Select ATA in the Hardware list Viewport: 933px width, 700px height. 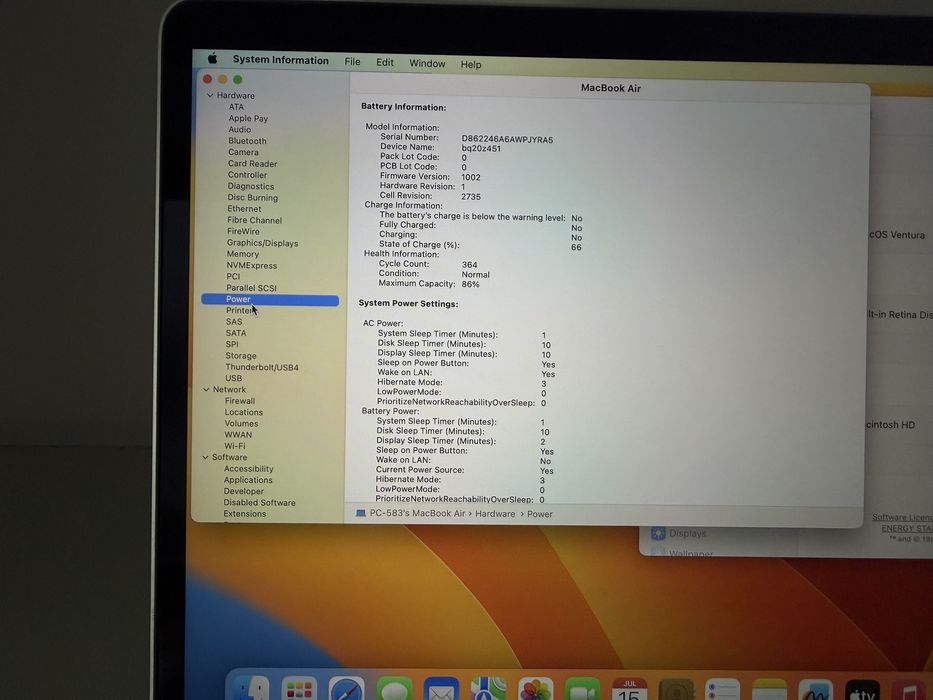236,107
